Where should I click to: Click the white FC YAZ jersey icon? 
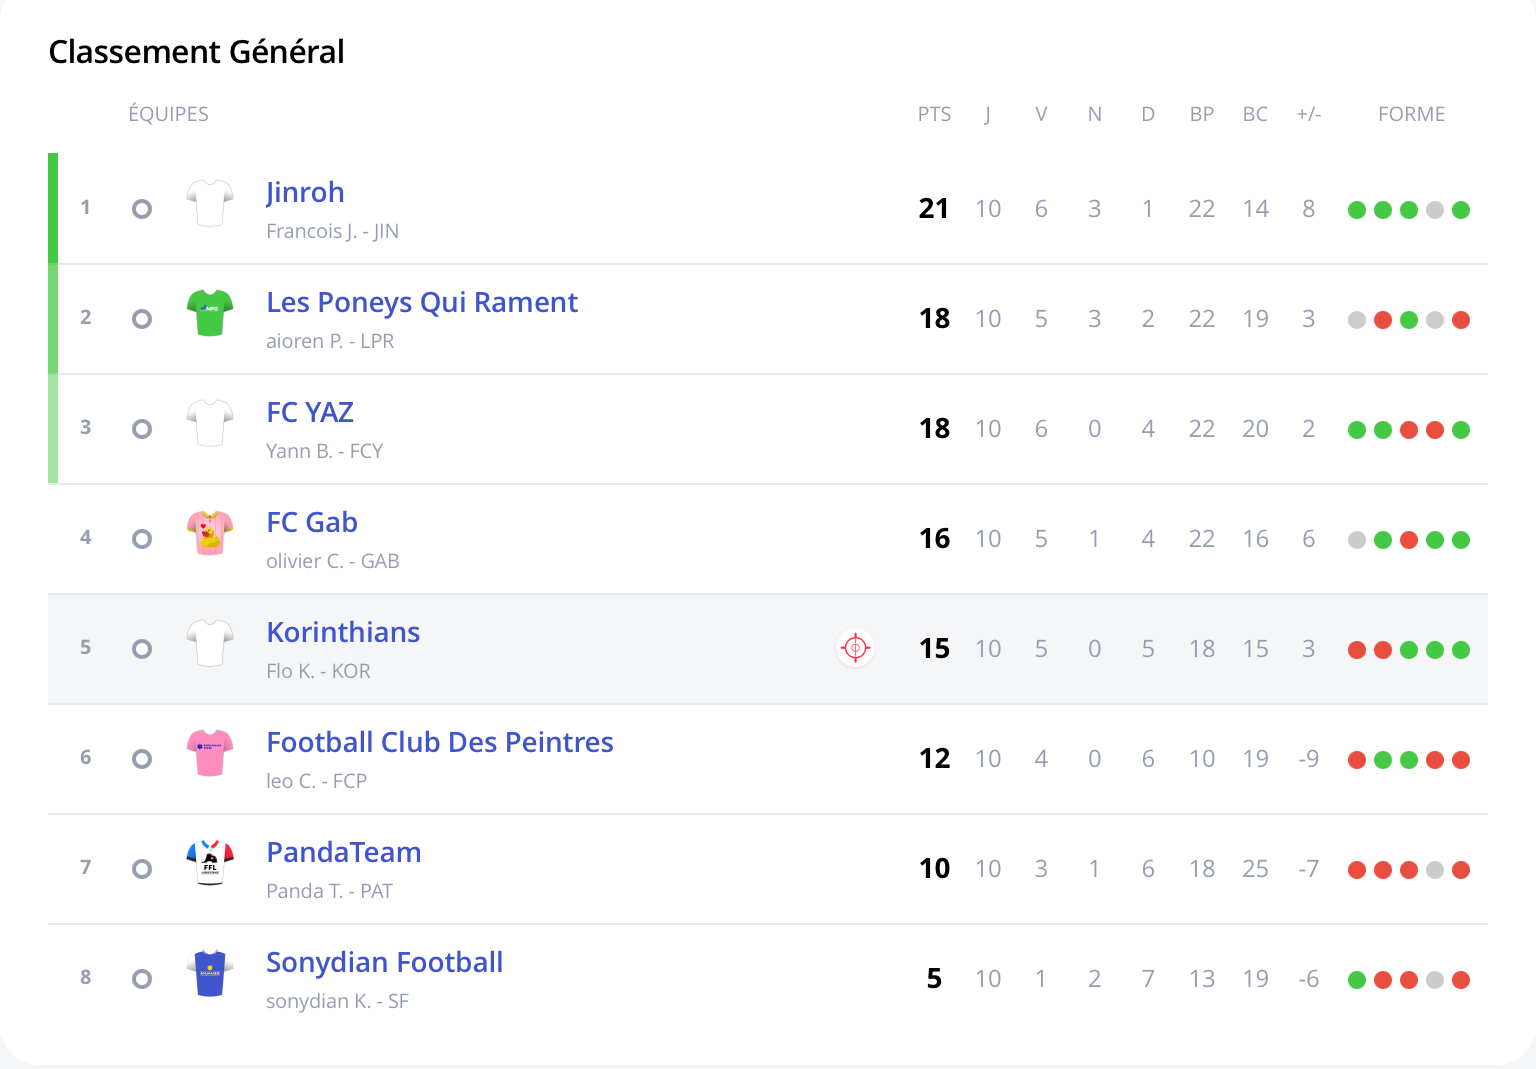pos(210,423)
